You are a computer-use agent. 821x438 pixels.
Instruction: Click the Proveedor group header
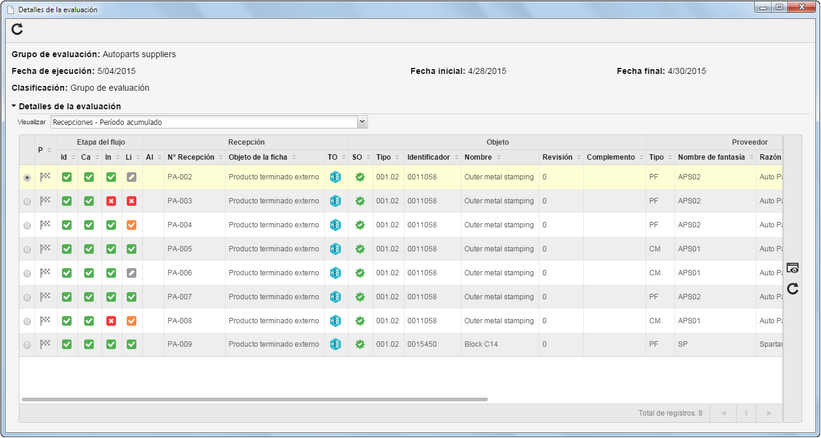click(x=750, y=142)
